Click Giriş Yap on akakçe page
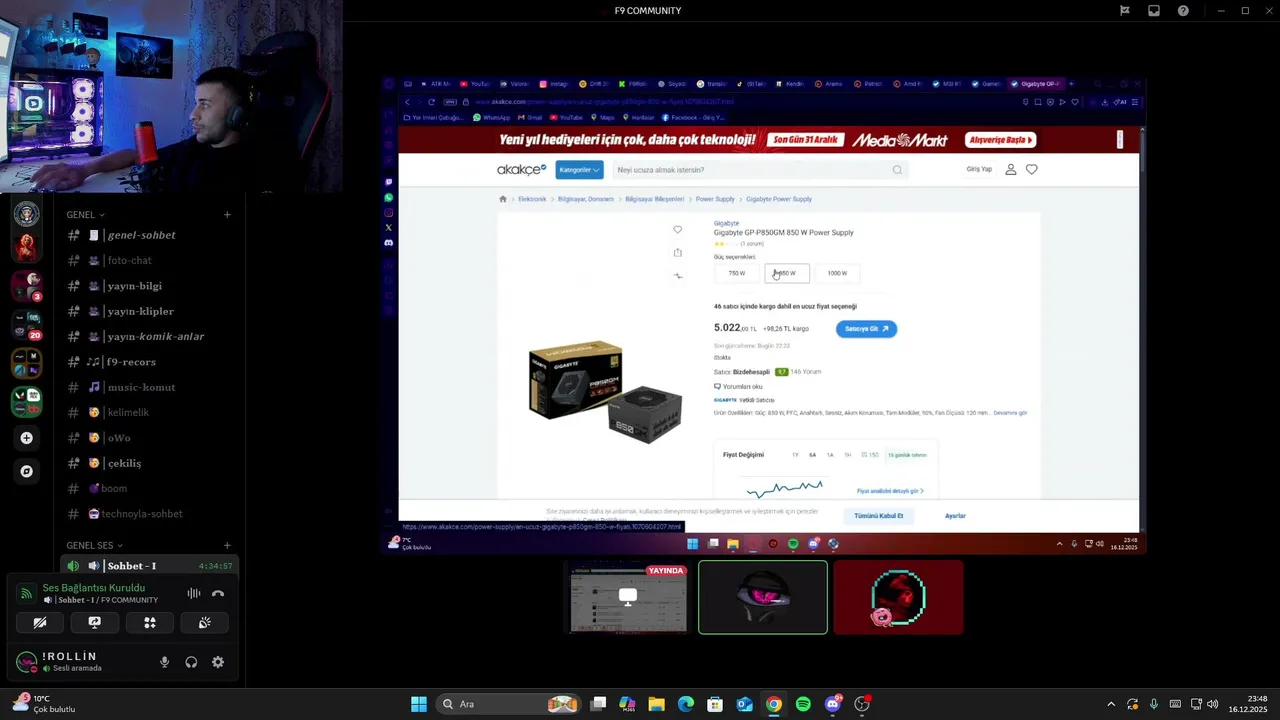1280x720 pixels. coord(979,169)
